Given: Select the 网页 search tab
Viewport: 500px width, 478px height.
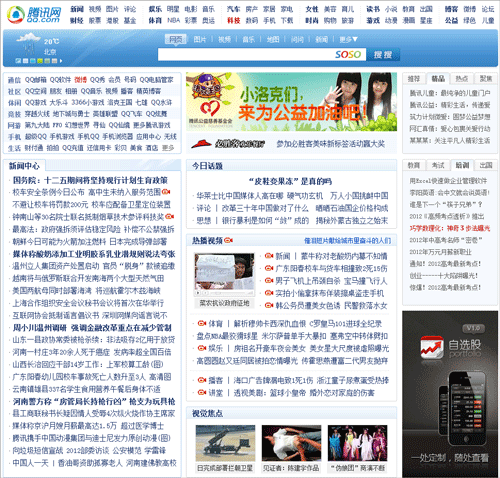Looking at the screenshot, I should (x=176, y=39).
